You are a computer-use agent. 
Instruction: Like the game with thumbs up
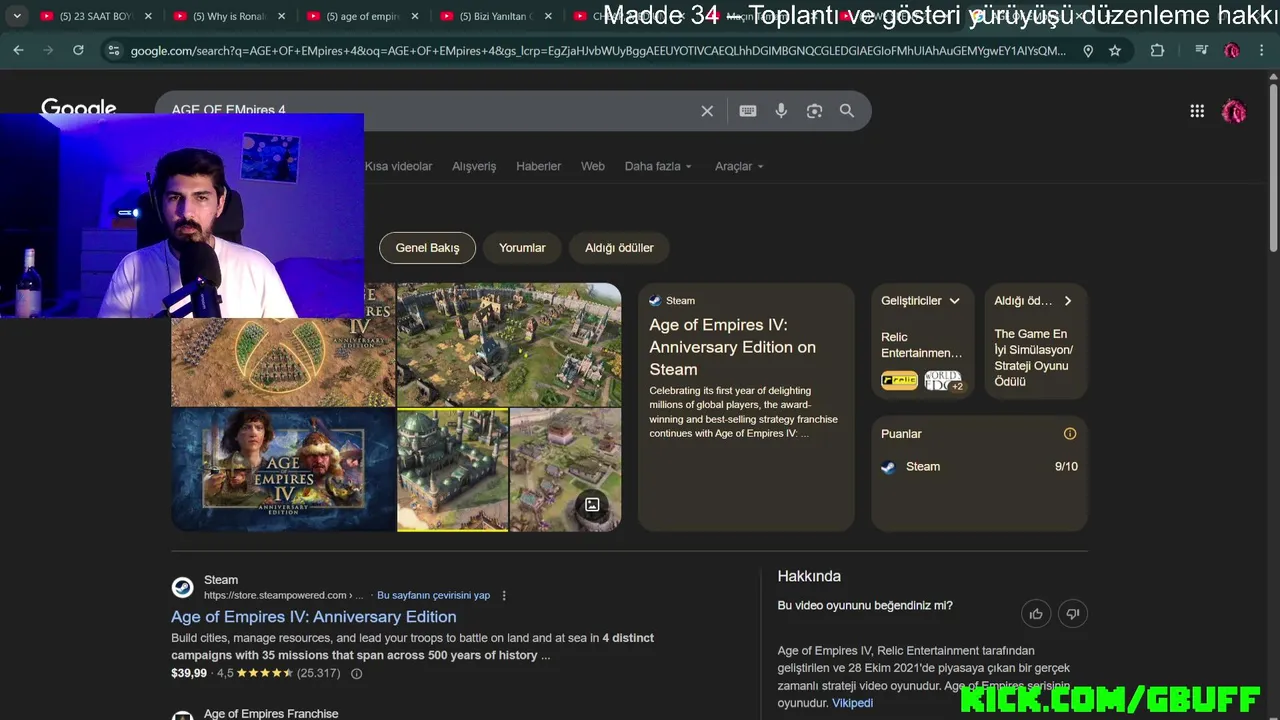(x=1036, y=614)
